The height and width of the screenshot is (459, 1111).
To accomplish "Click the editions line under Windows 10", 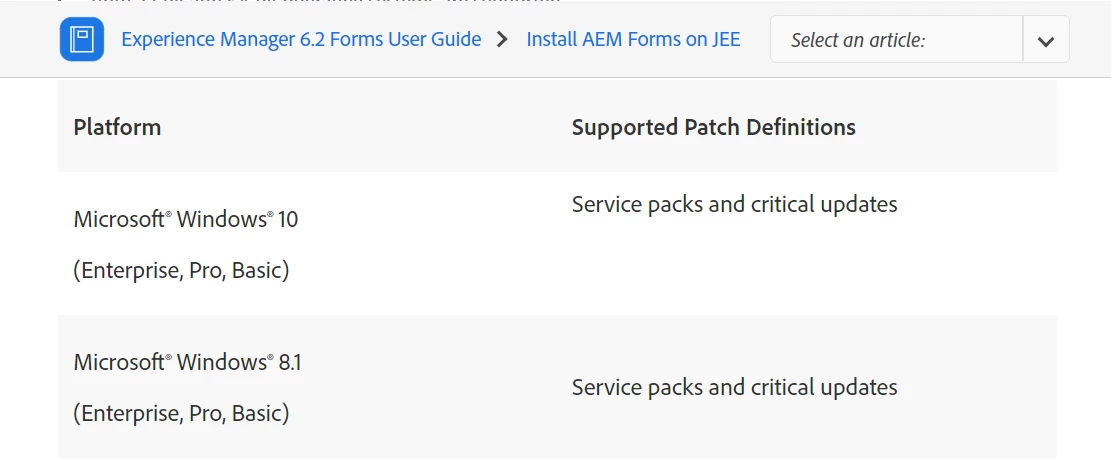I will (x=181, y=271).
